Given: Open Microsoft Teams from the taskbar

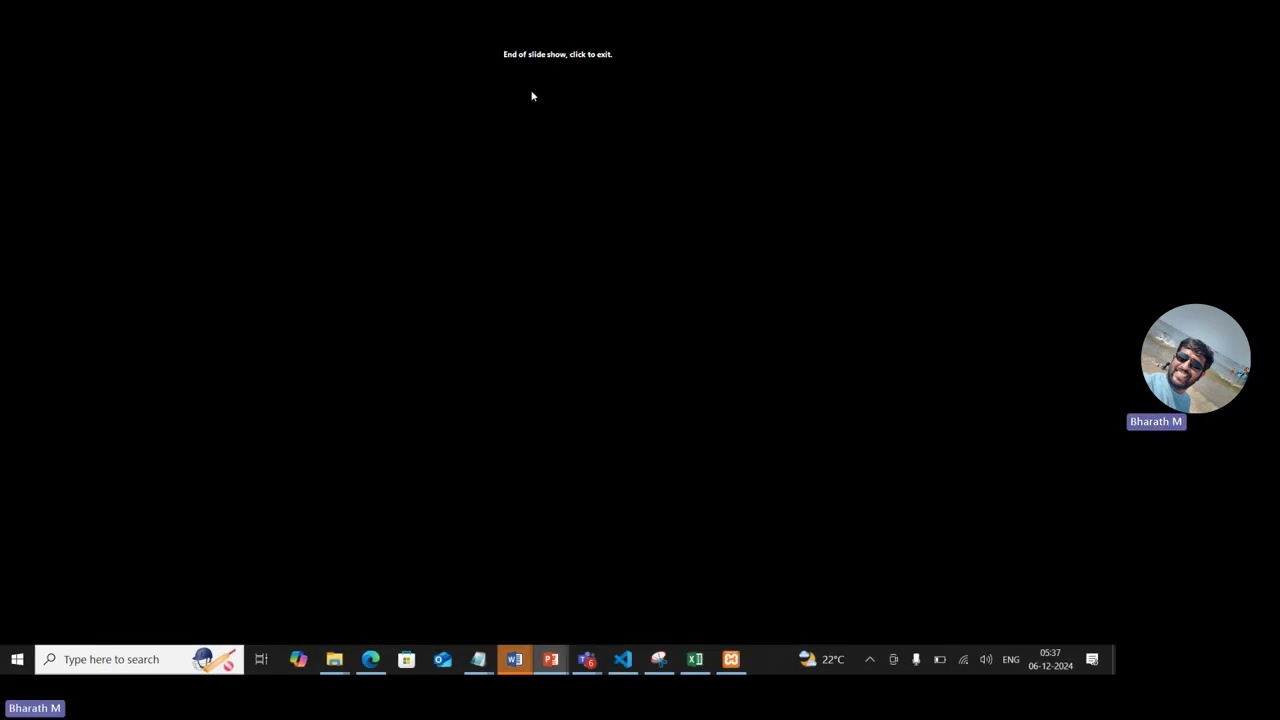Looking at the screenshot, I should [586, 659].
